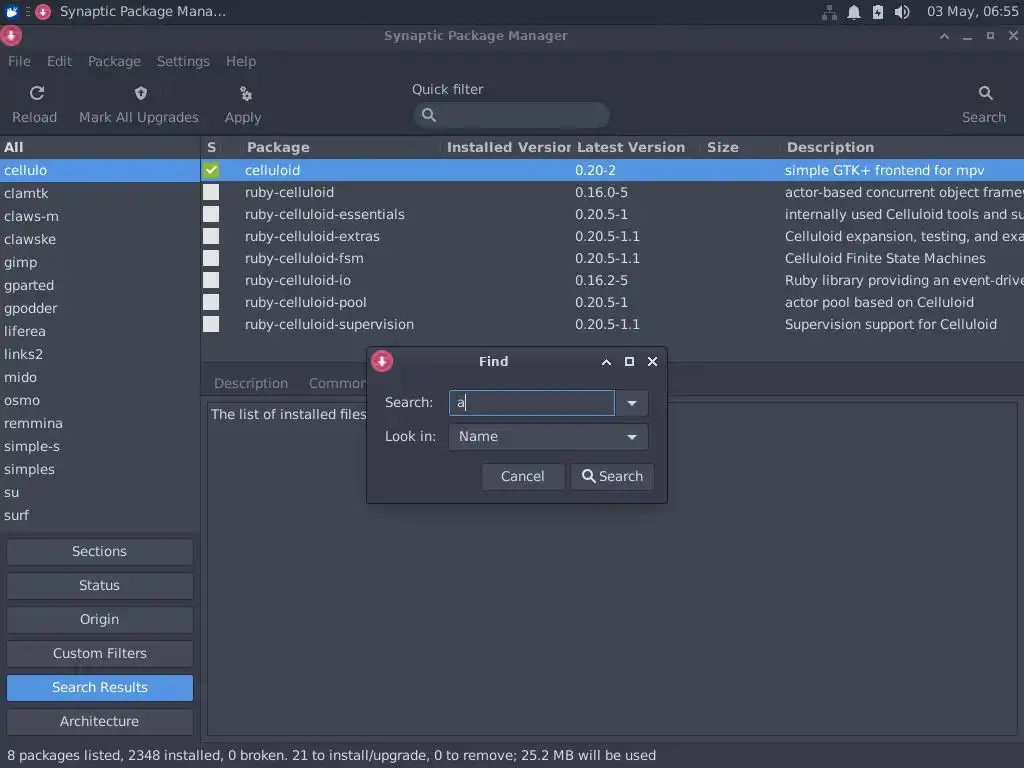
Task: Mark status checkbox for ruby-celluloid-essentials
Action: (x=211, y=214)
